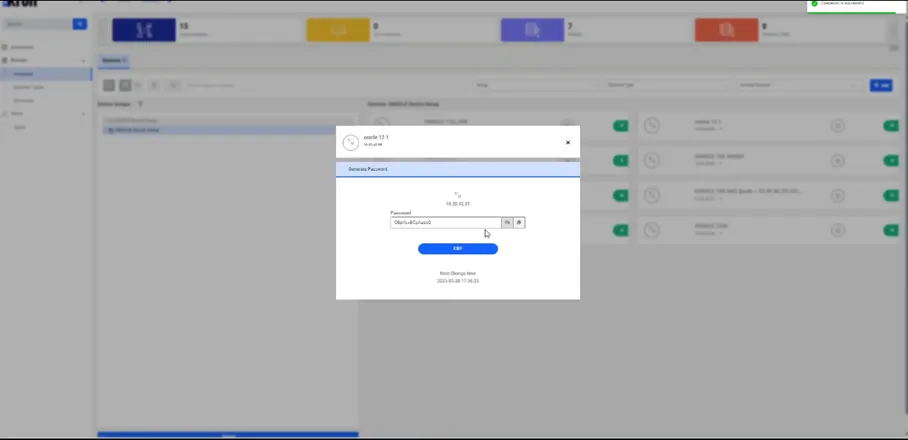Click filter funnel next to Device Groups
The image size is (908, 440).
pyautogui.click(x=140, y=104)
